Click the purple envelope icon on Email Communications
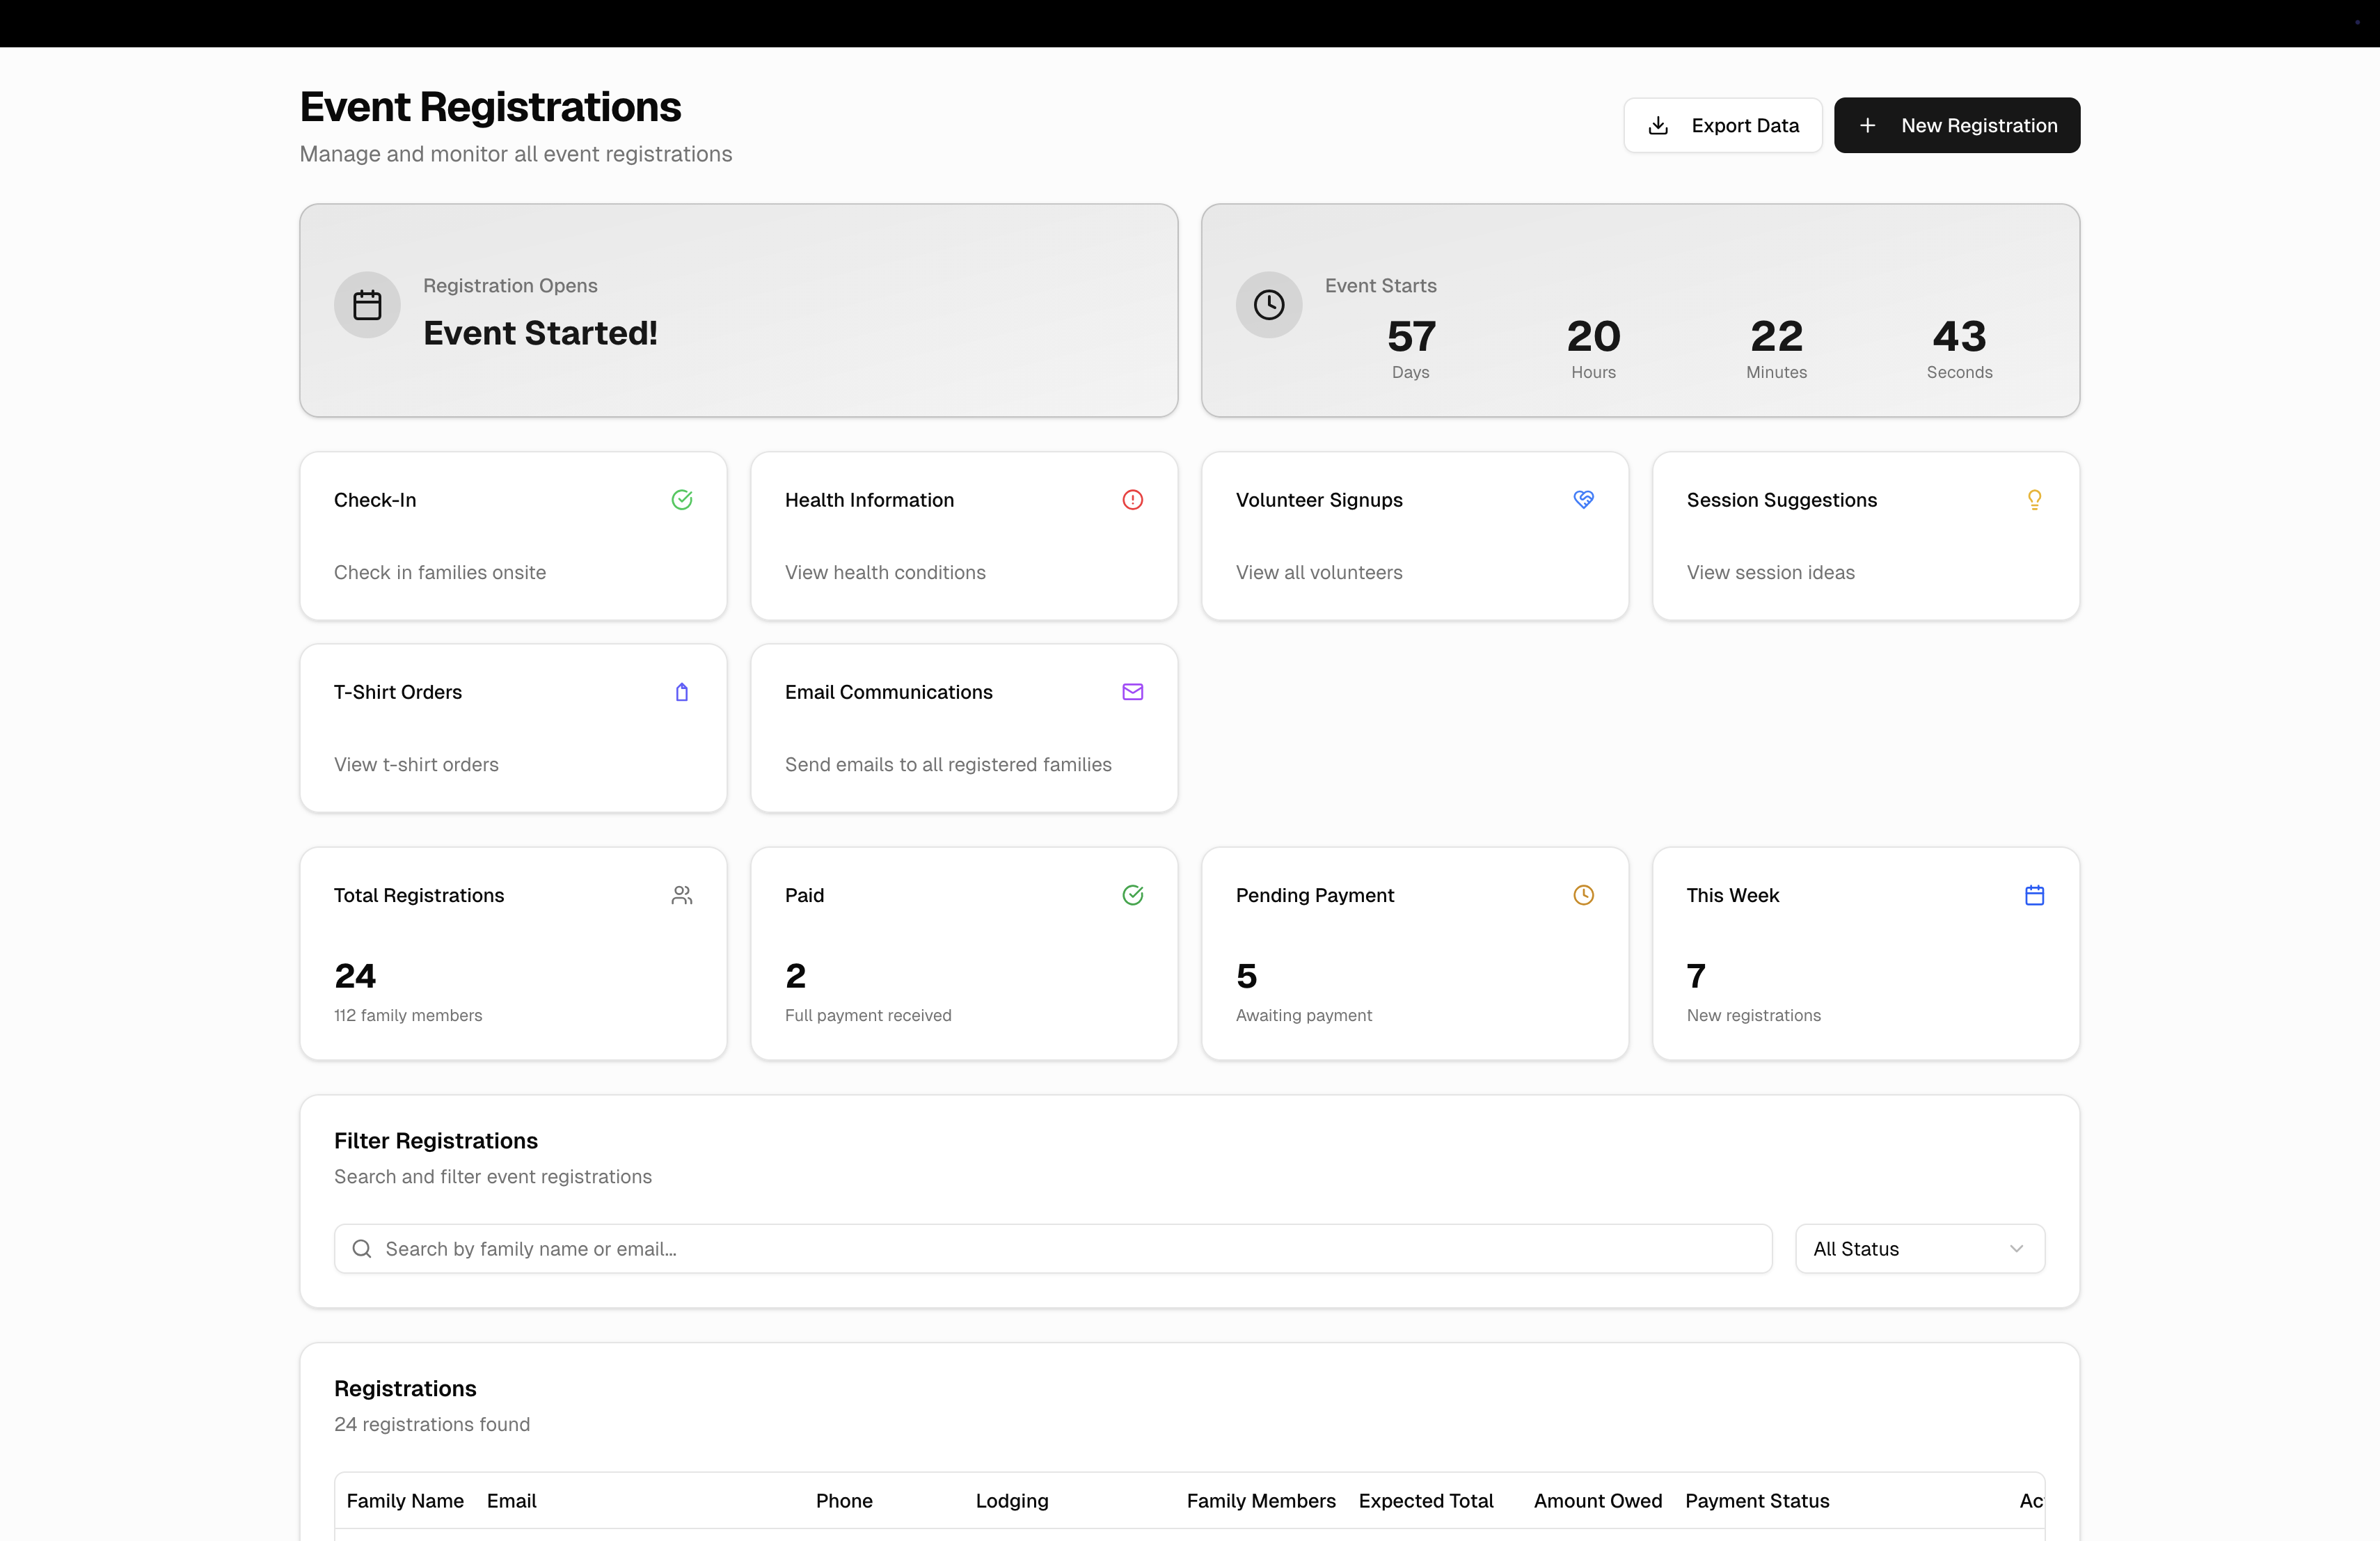The width and height of the screenshot is (2380, 1541). point(1133,692)
